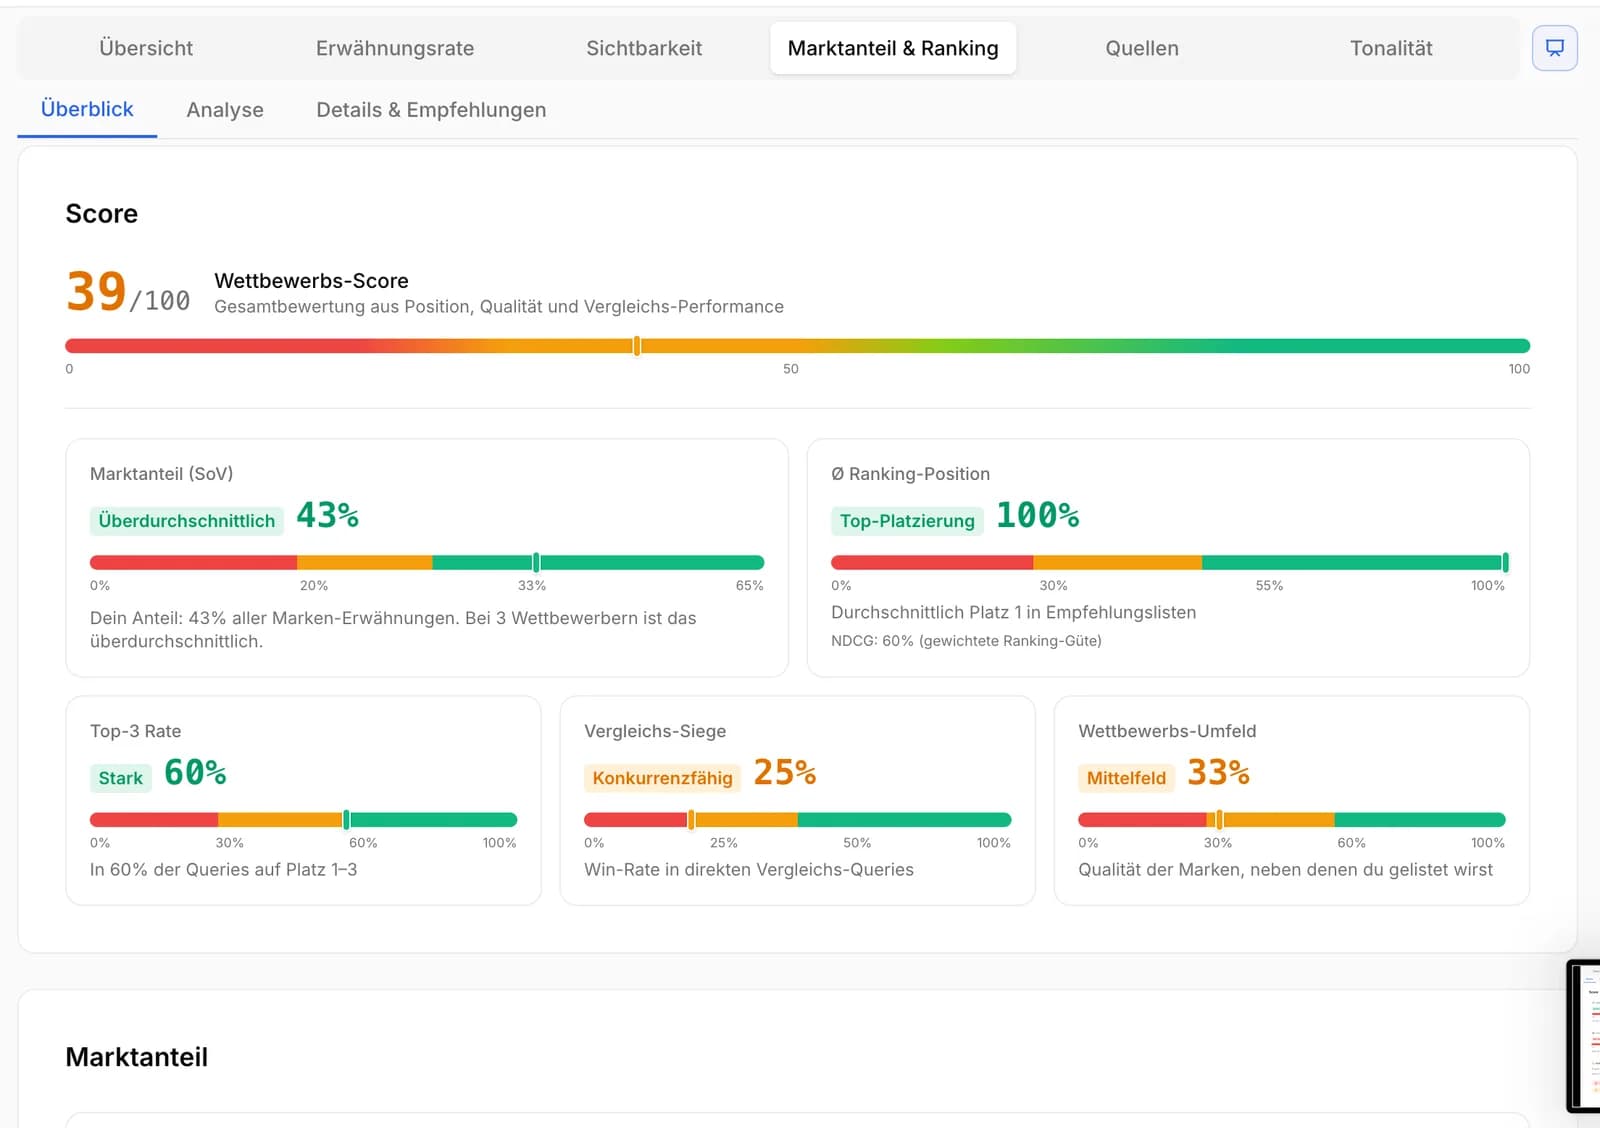Screen dimensions: 1600x1128
Task: Open the presentation mode icon button
Action: (1554, 48)
